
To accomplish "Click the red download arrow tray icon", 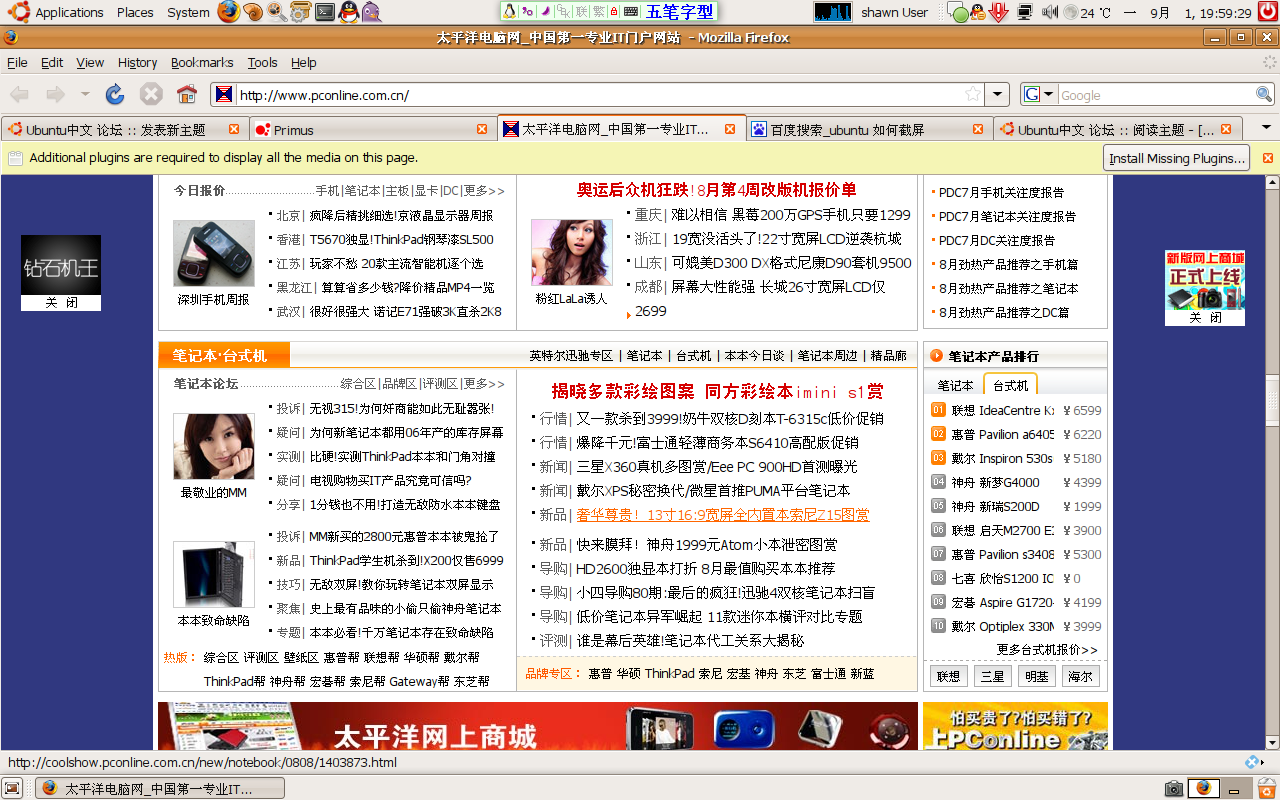I will pyautogui.click(x=998, y=12).
